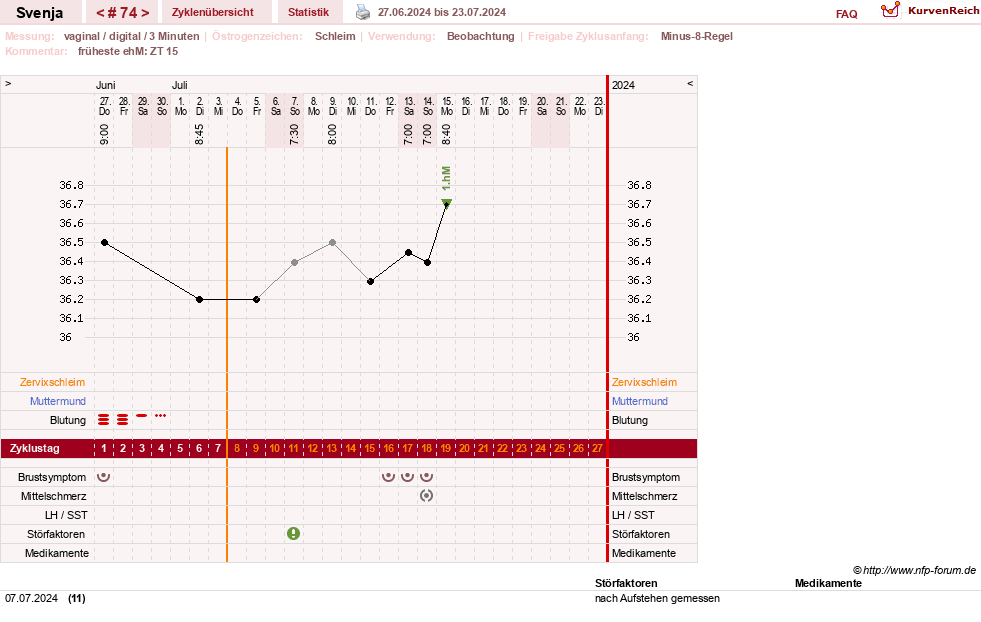Image resolution: width=981 pixels, height=622 pixels.
Task: Open the KurvenReich logo link
Action: 929,11
